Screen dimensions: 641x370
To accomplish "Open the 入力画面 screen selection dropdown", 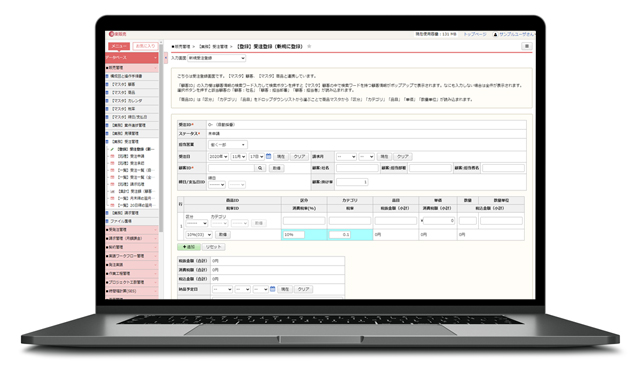I will pyautogui.click(x=217, y=58).
